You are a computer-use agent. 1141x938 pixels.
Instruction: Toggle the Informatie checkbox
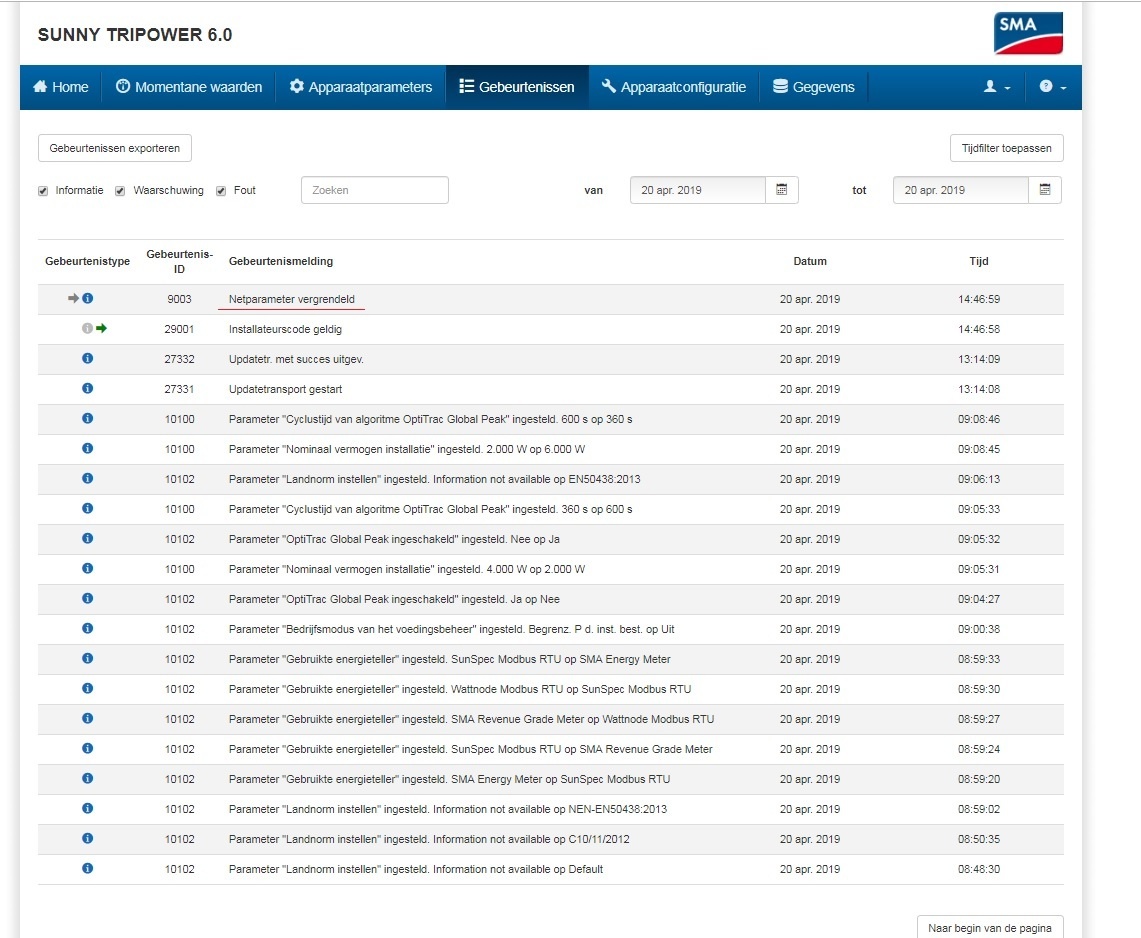coord(43,191)
